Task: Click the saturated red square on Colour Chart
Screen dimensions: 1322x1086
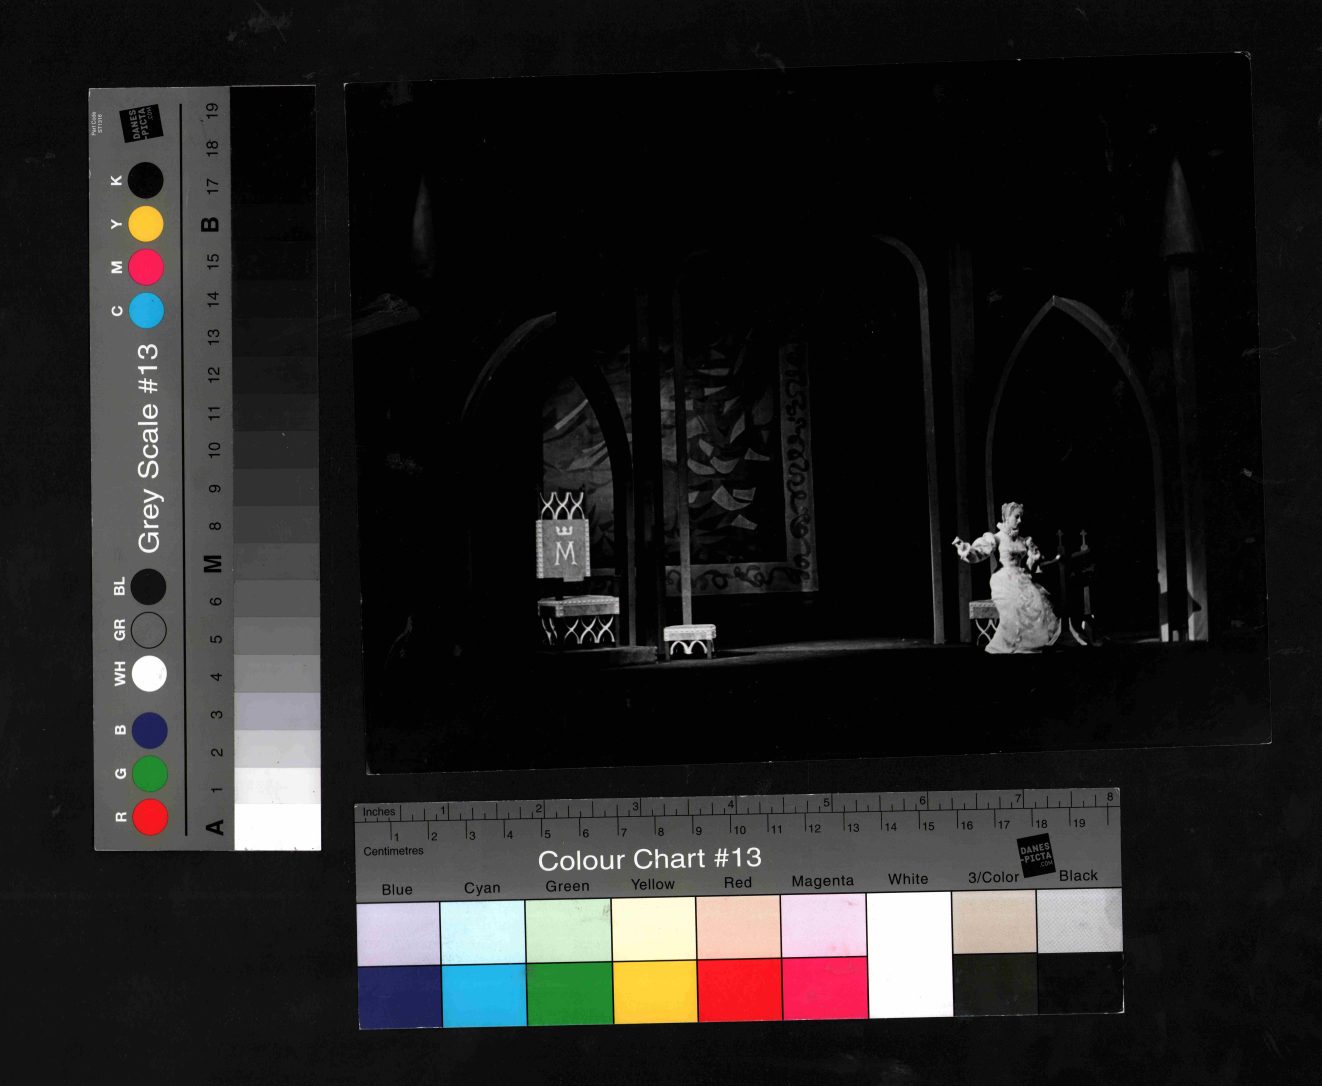Action: tap(738, 990)
